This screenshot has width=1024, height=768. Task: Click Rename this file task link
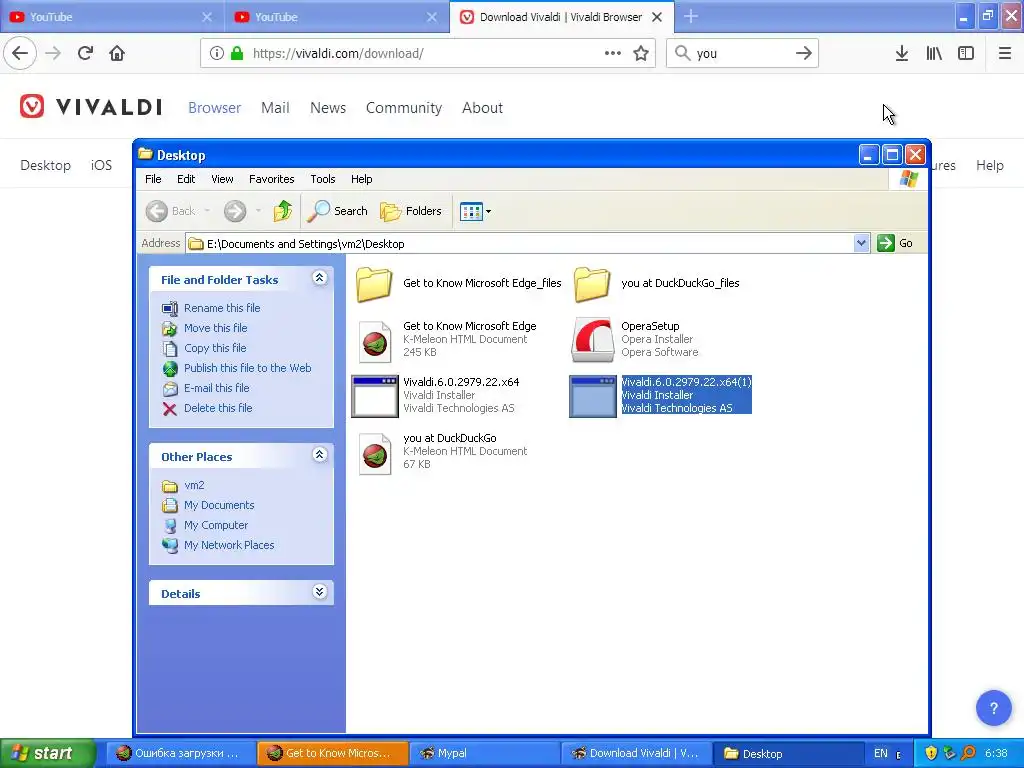click(x=222, y=308)
